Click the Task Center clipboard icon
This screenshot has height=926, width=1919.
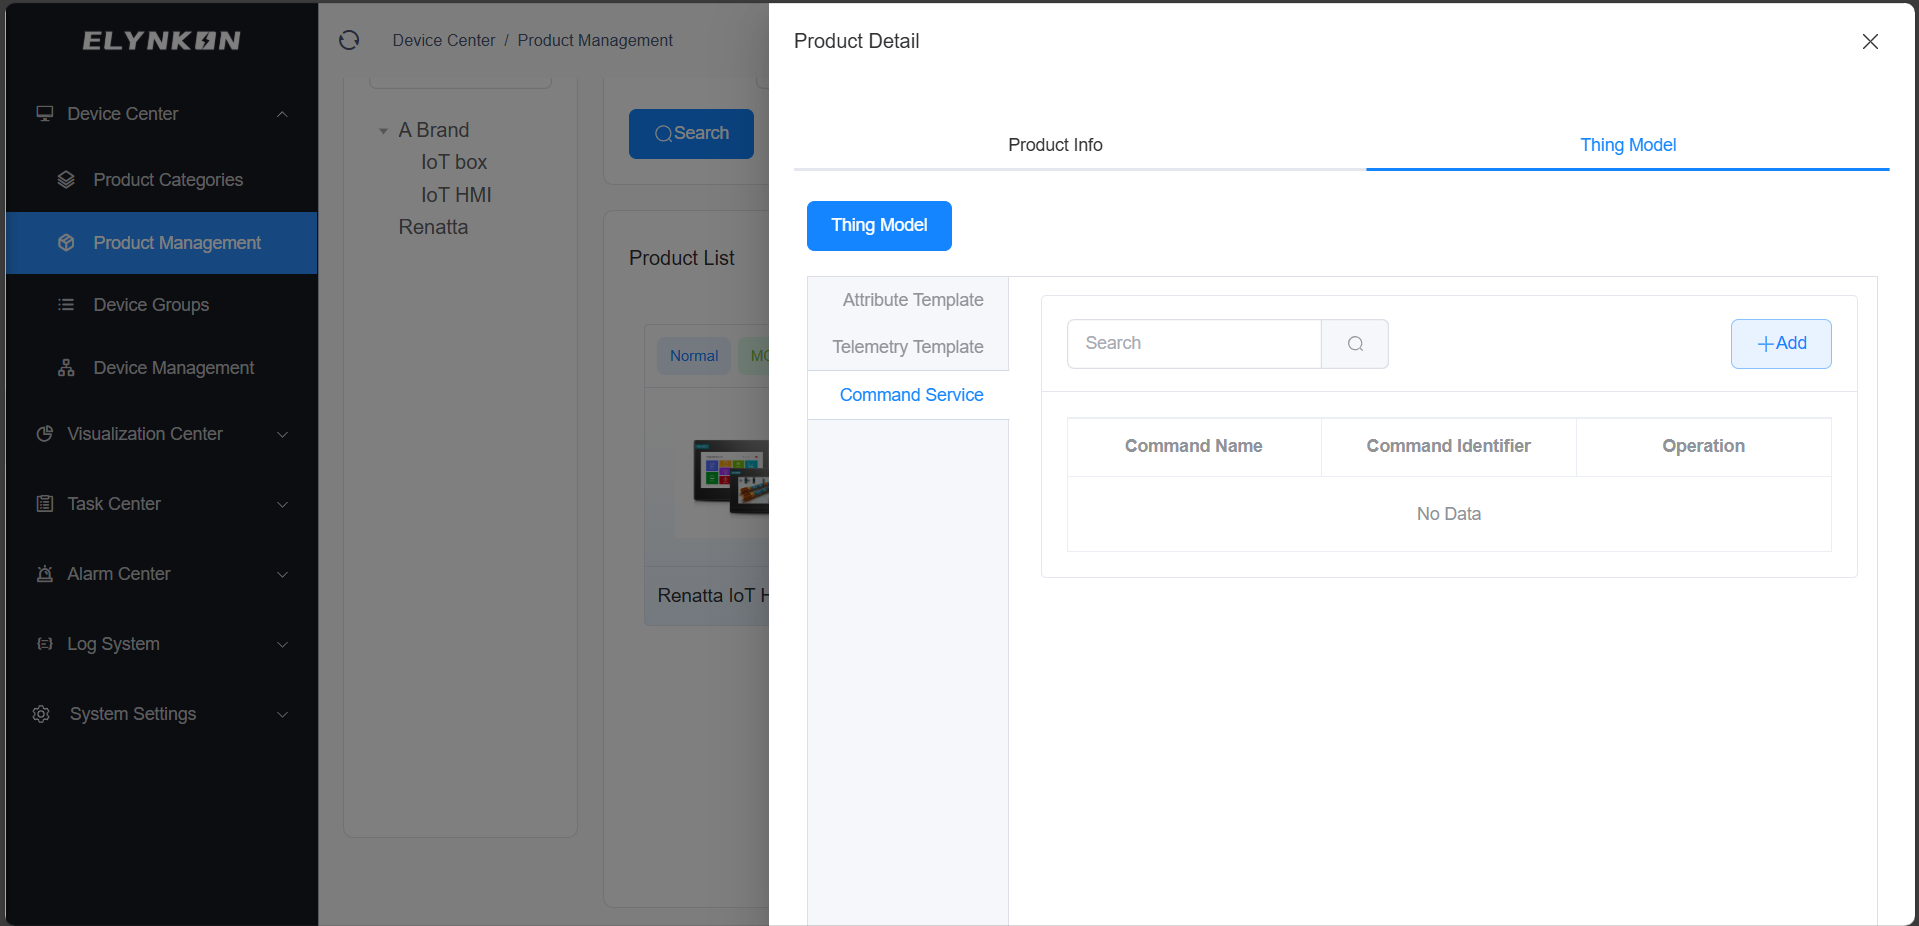pos(45,504)
